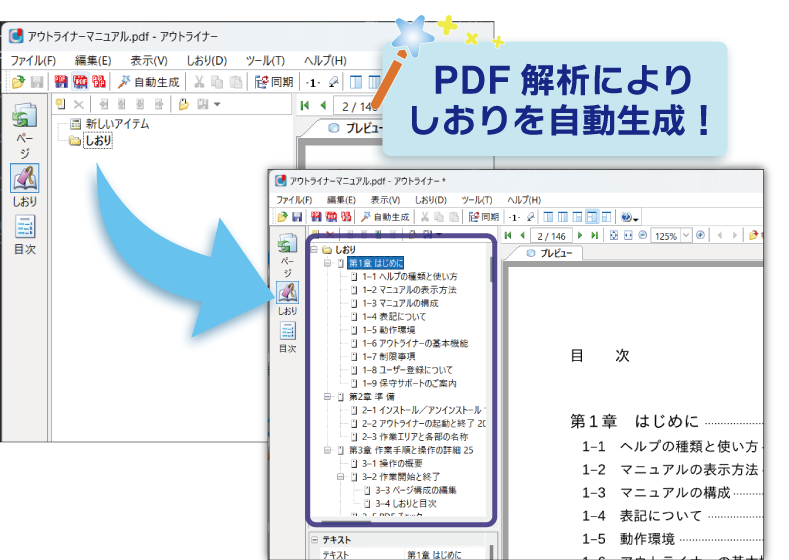Viewport: 789px width, 560px height.
Task: Open しおり(D) menu in back window
Action: click(x=207, y=61)
